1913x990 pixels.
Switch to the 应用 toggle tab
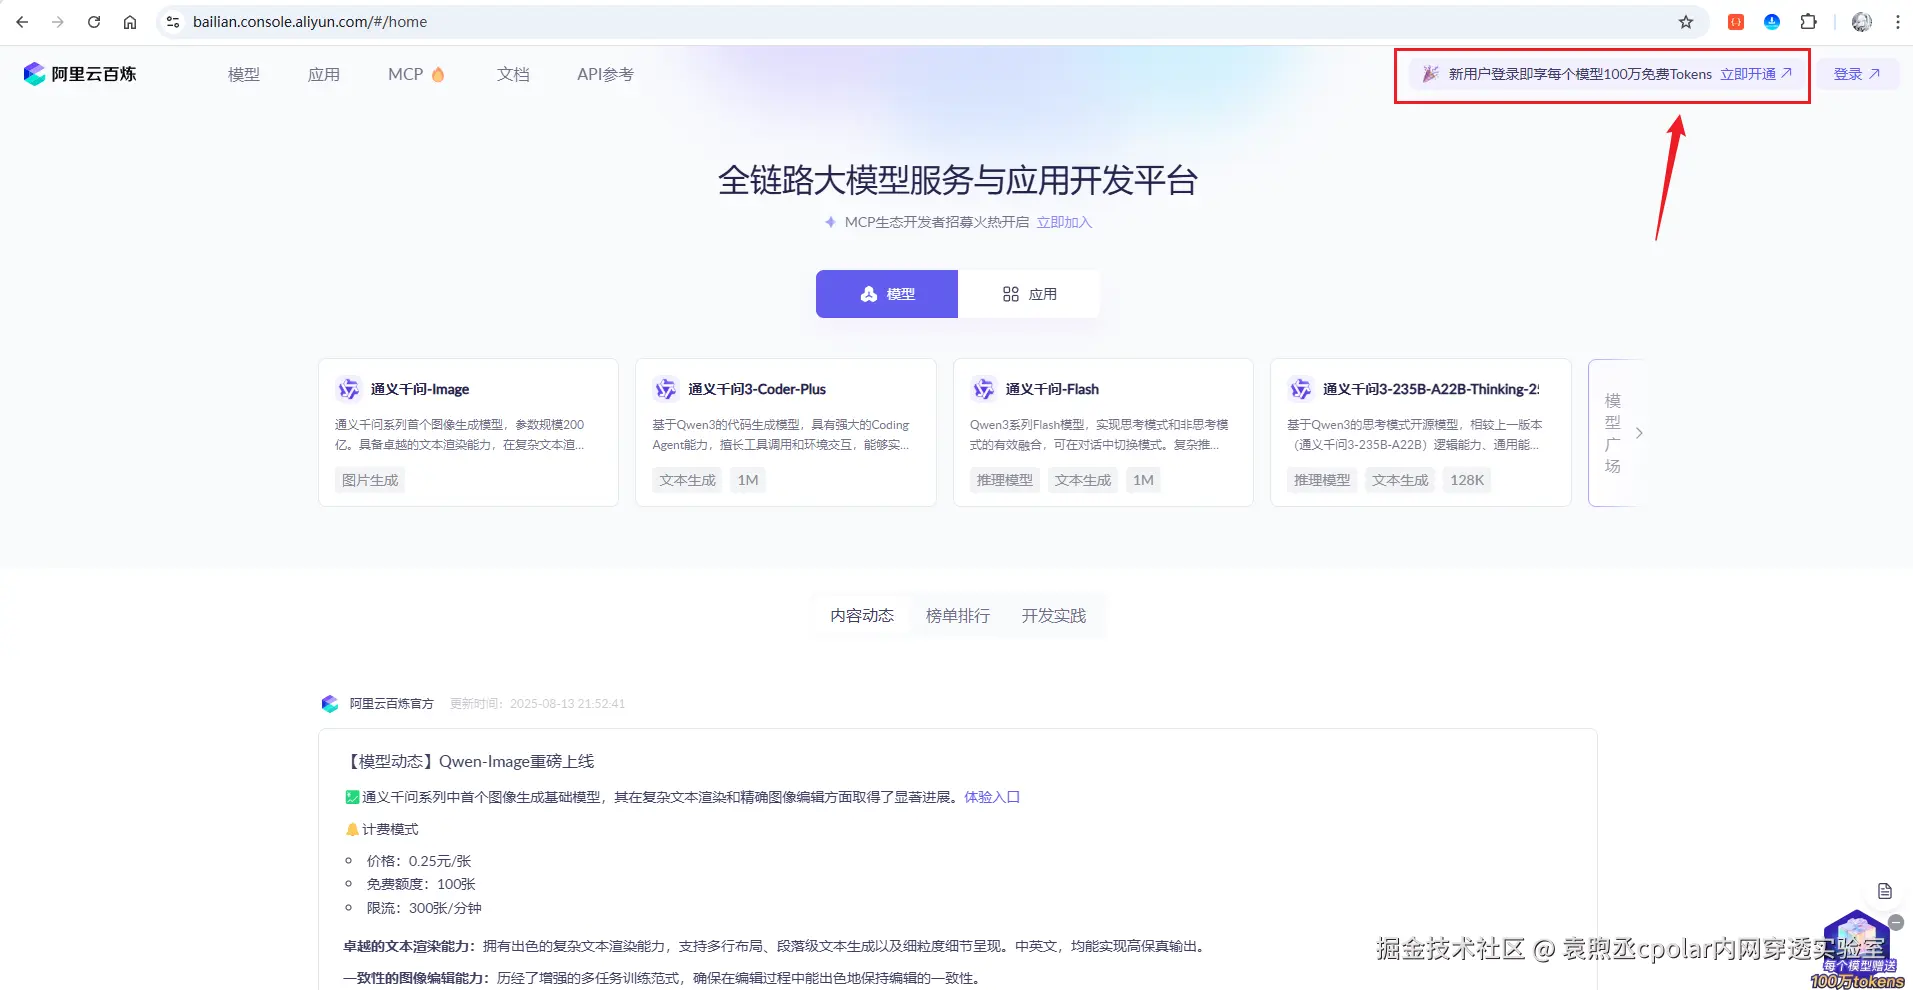(1029, 294)
